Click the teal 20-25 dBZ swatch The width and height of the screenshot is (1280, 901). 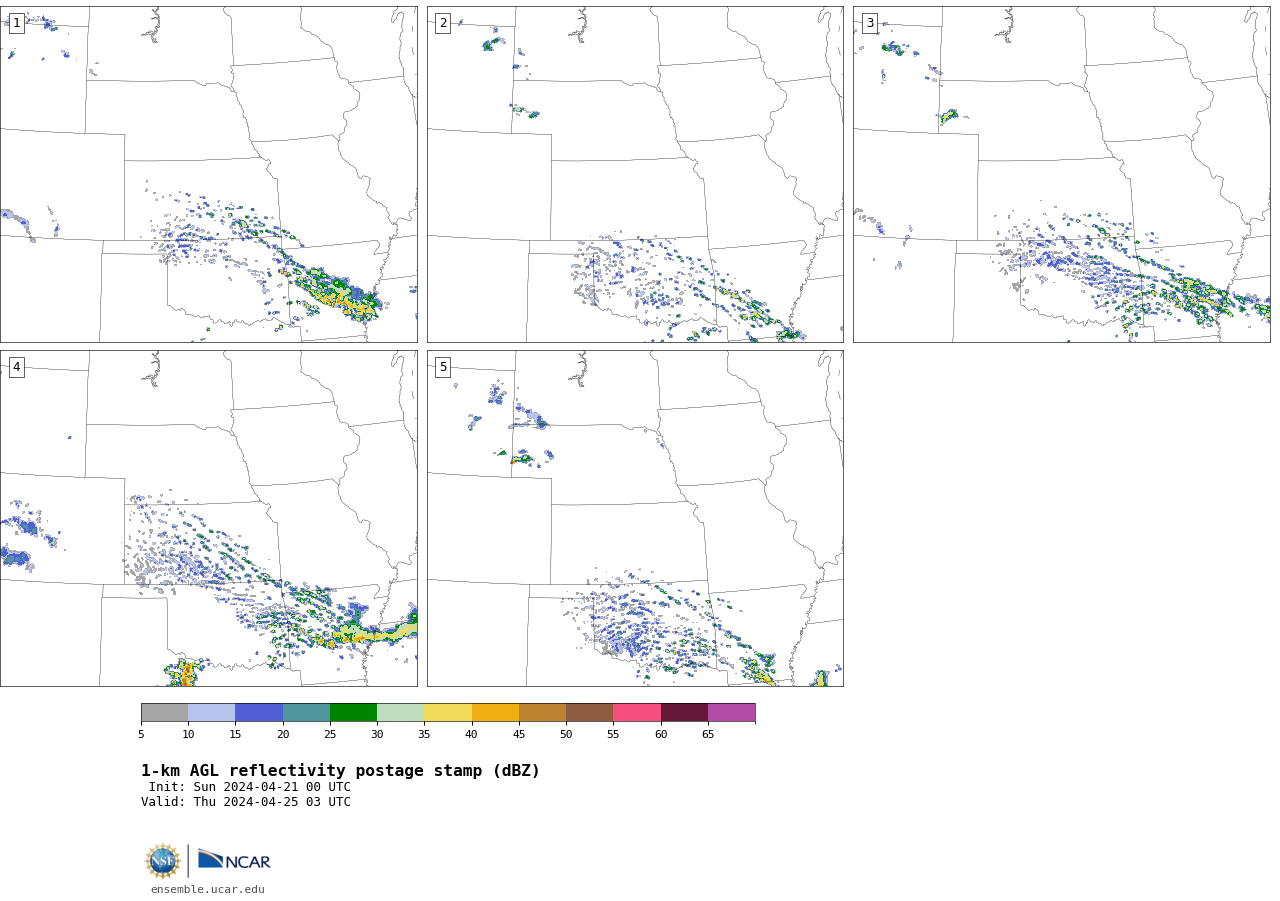click(x=306, y=713)
